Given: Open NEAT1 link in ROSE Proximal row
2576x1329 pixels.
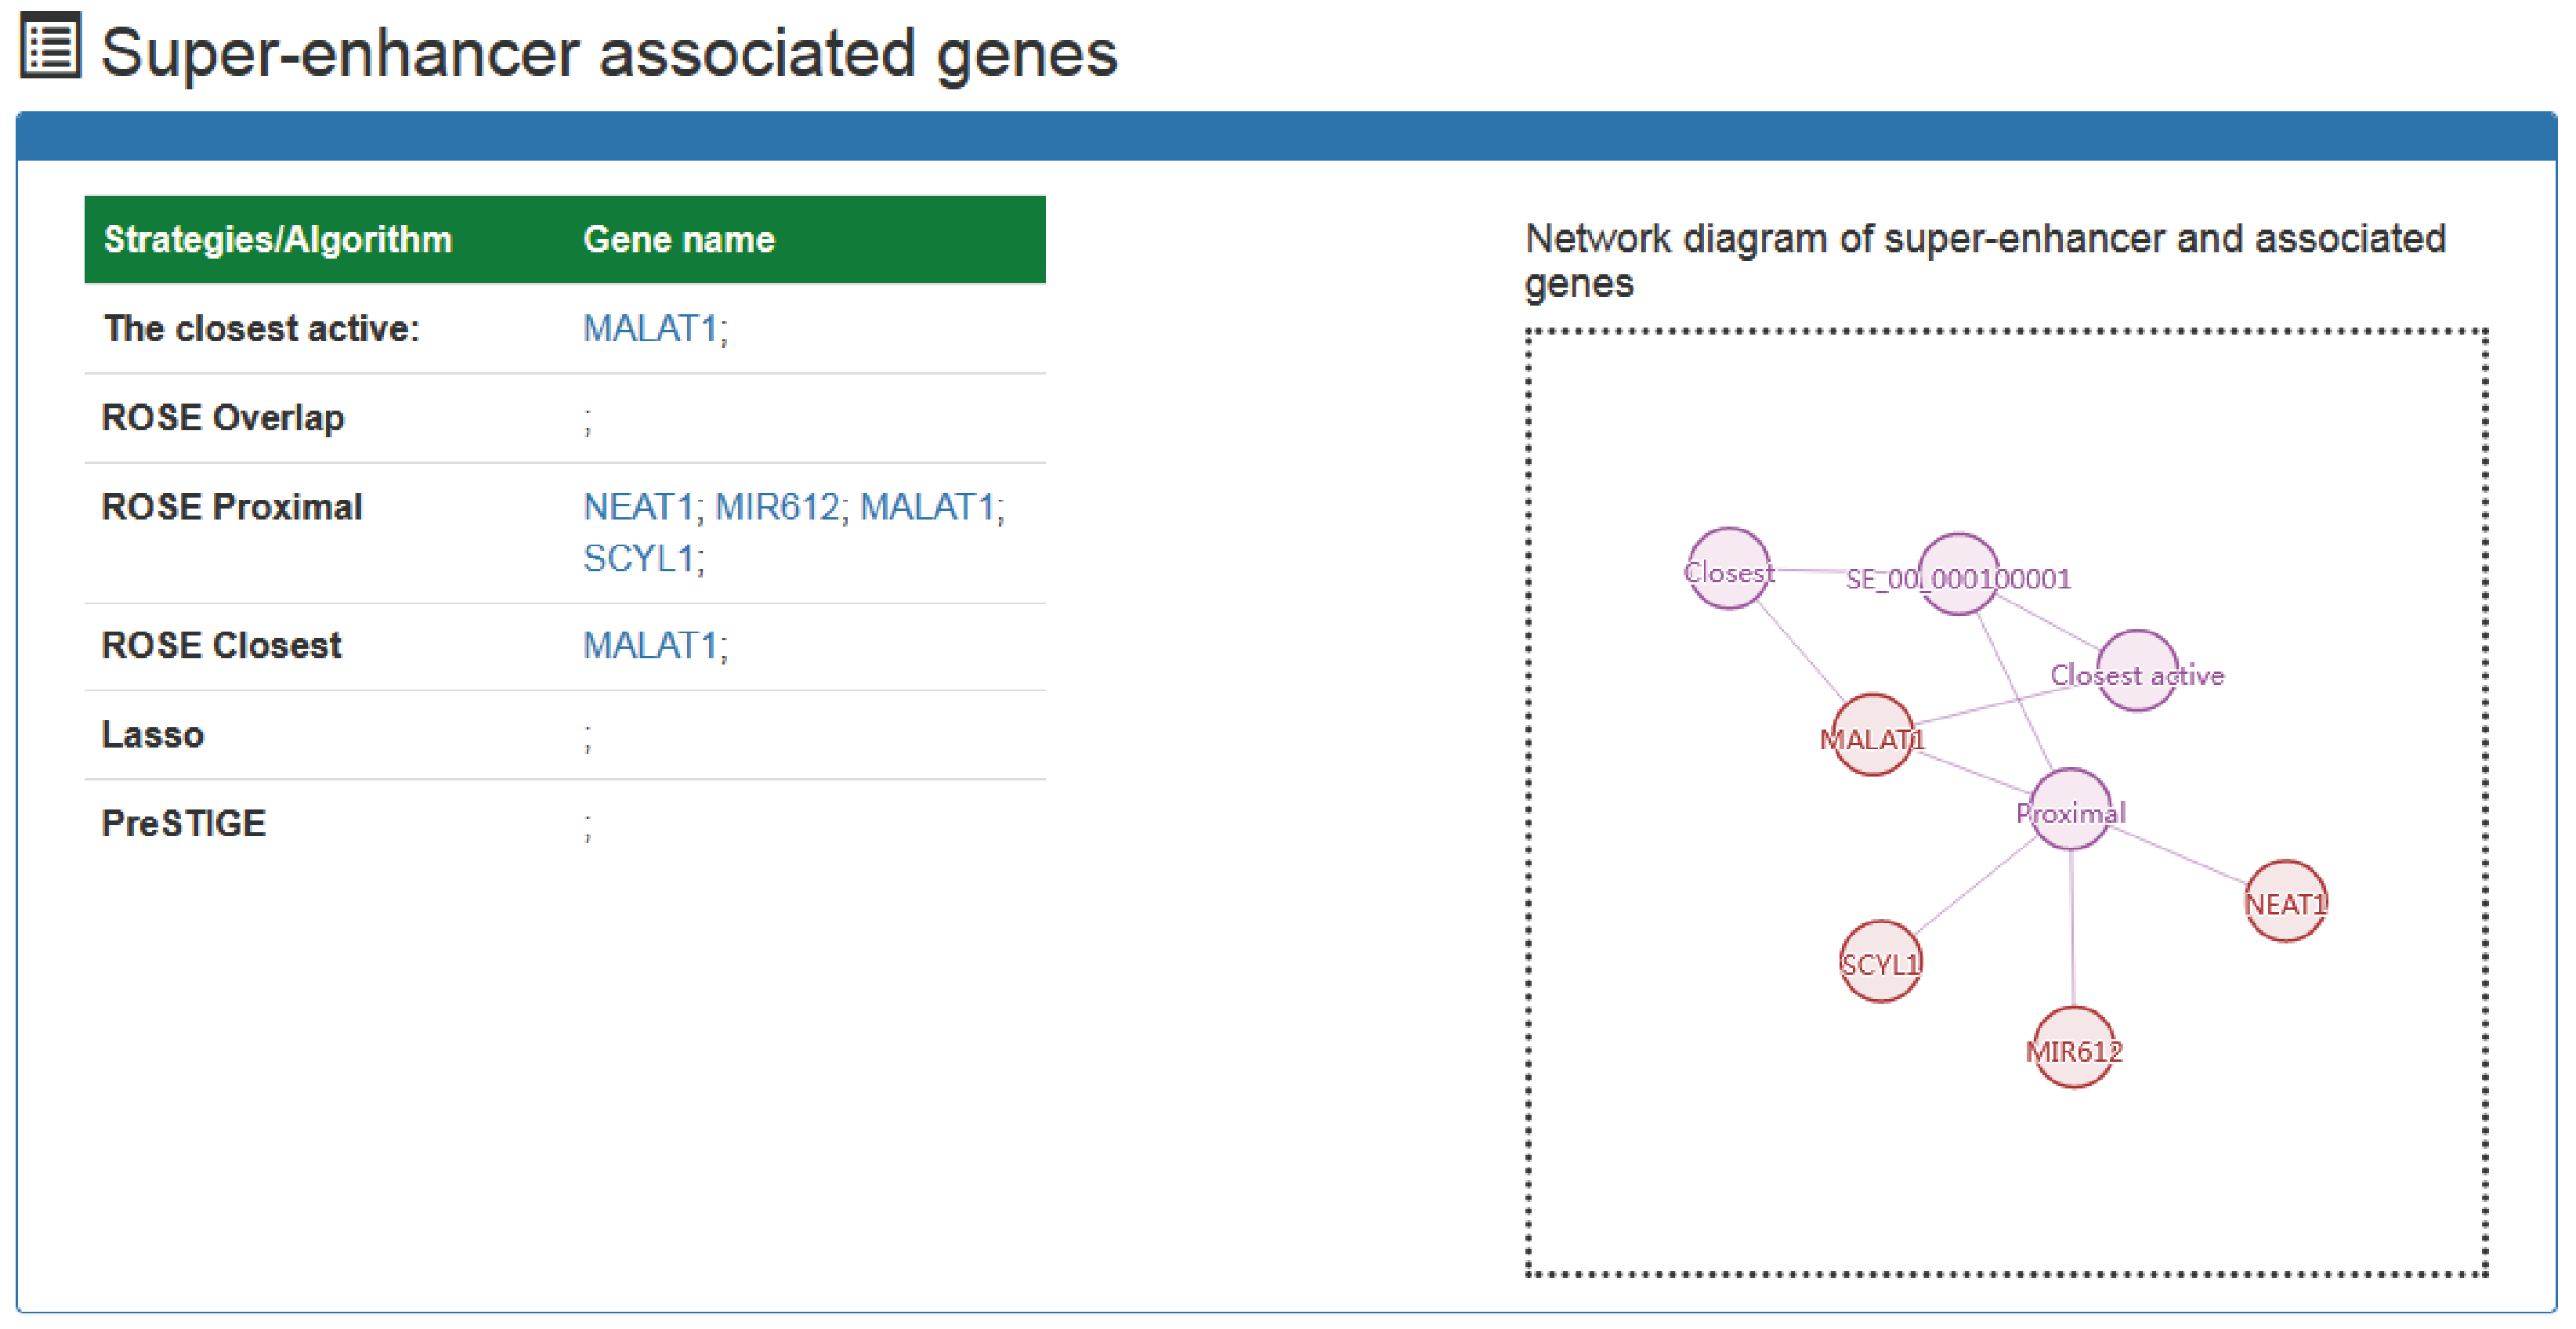Looking at the screenshot, I should click(638, 506).
